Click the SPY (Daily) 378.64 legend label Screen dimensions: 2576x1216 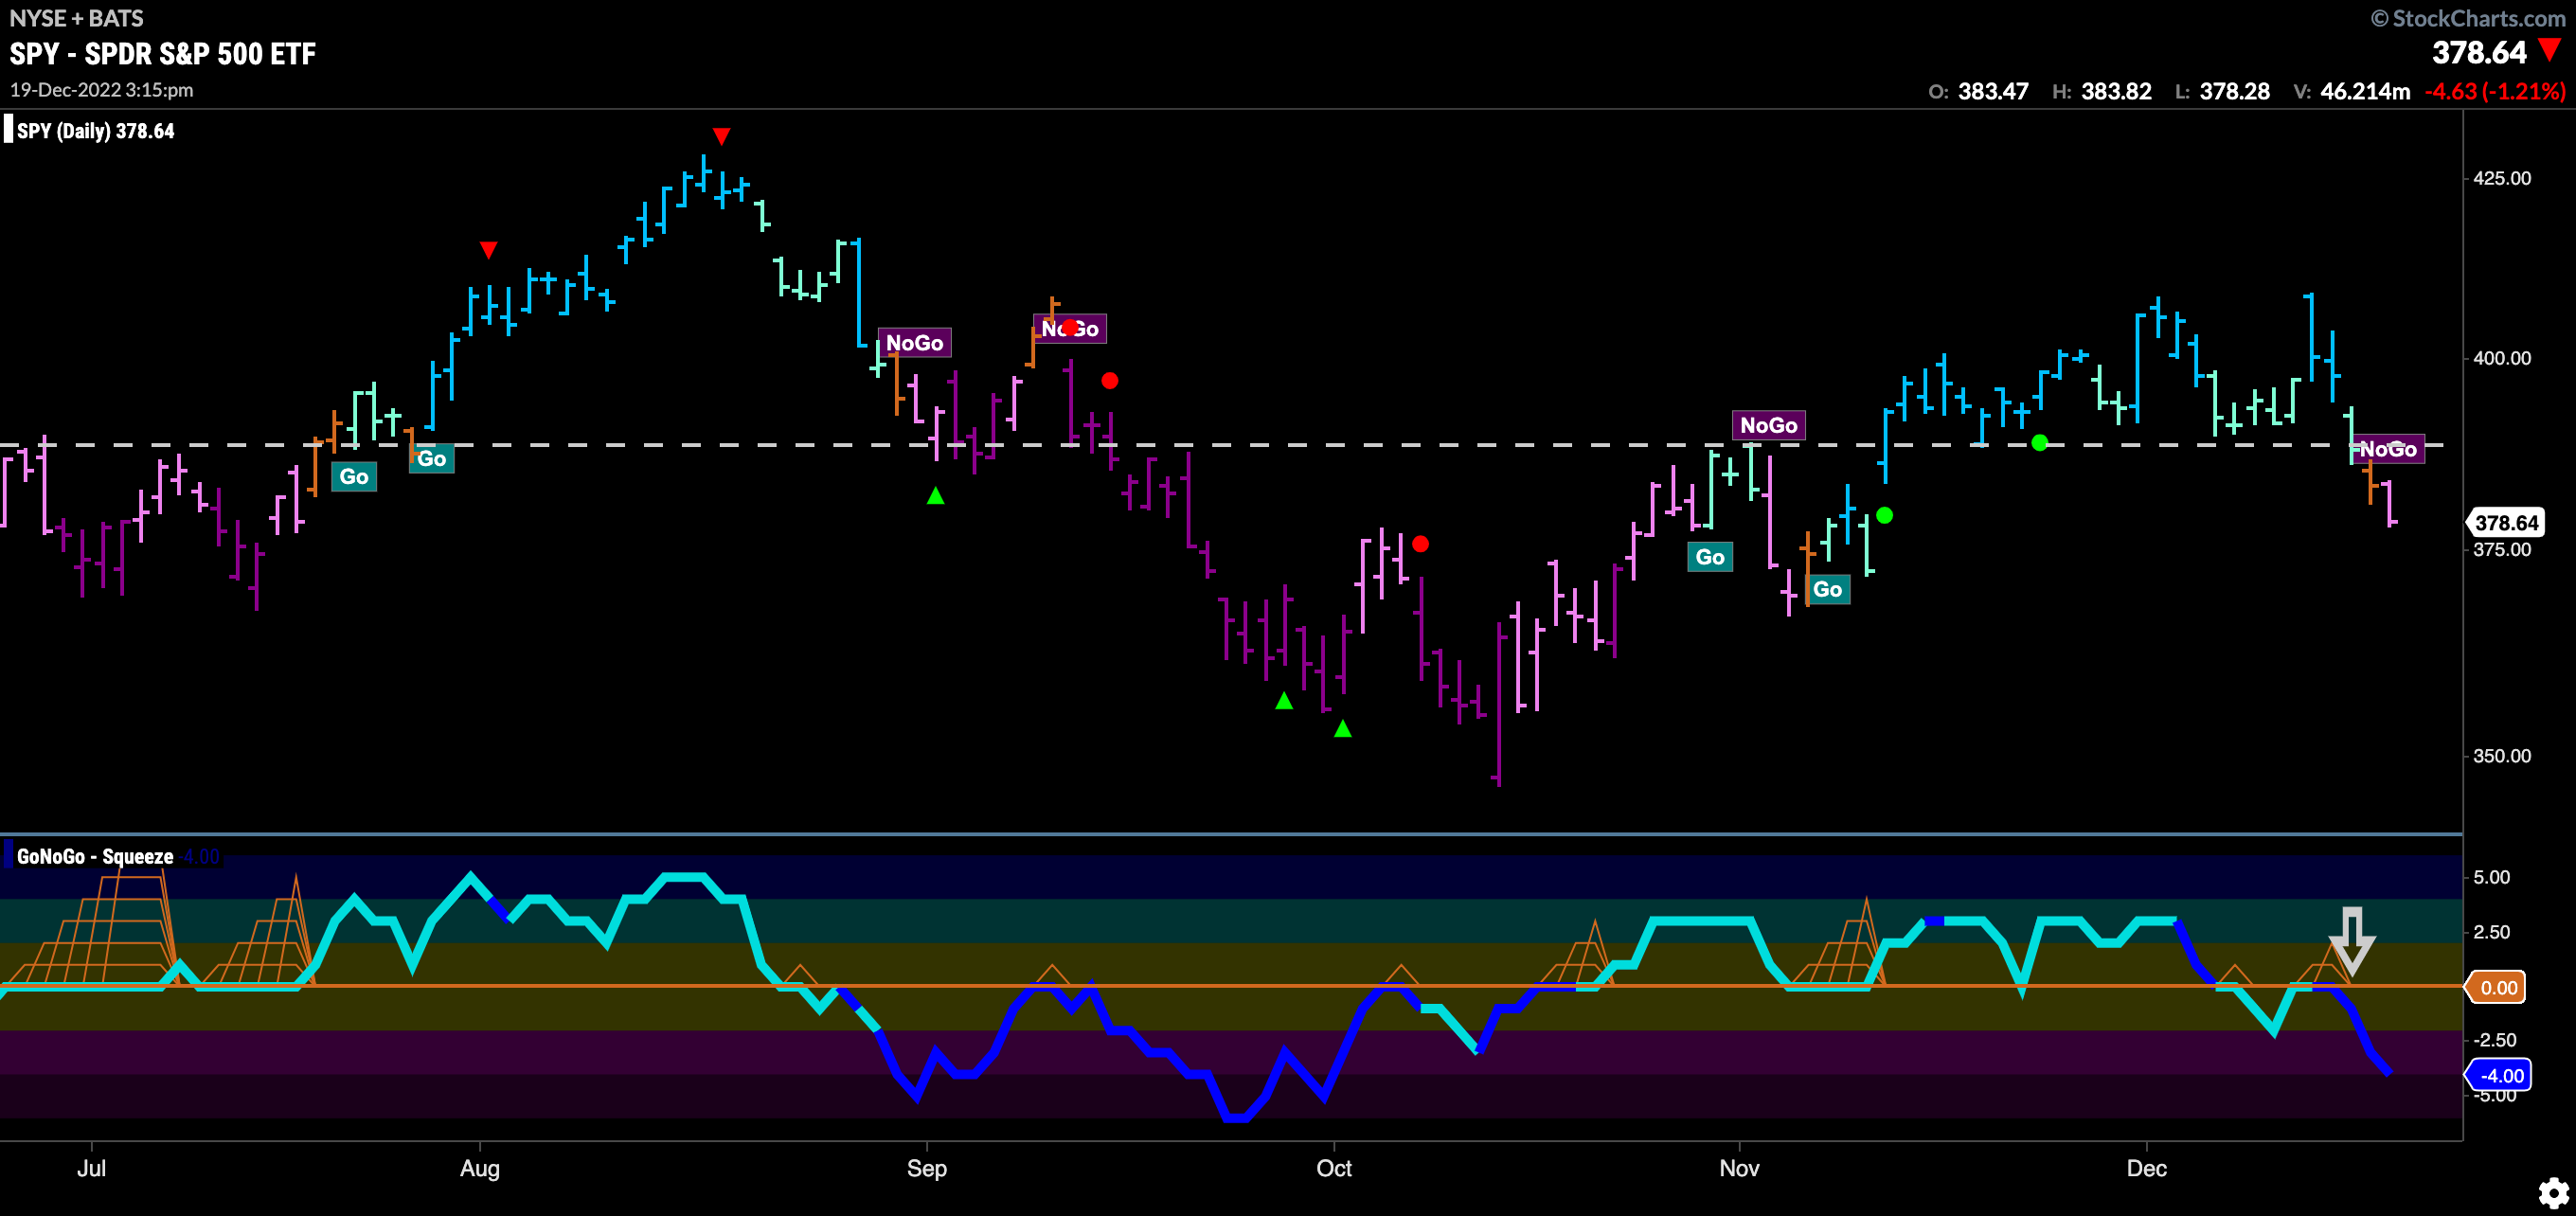point(95,131)
